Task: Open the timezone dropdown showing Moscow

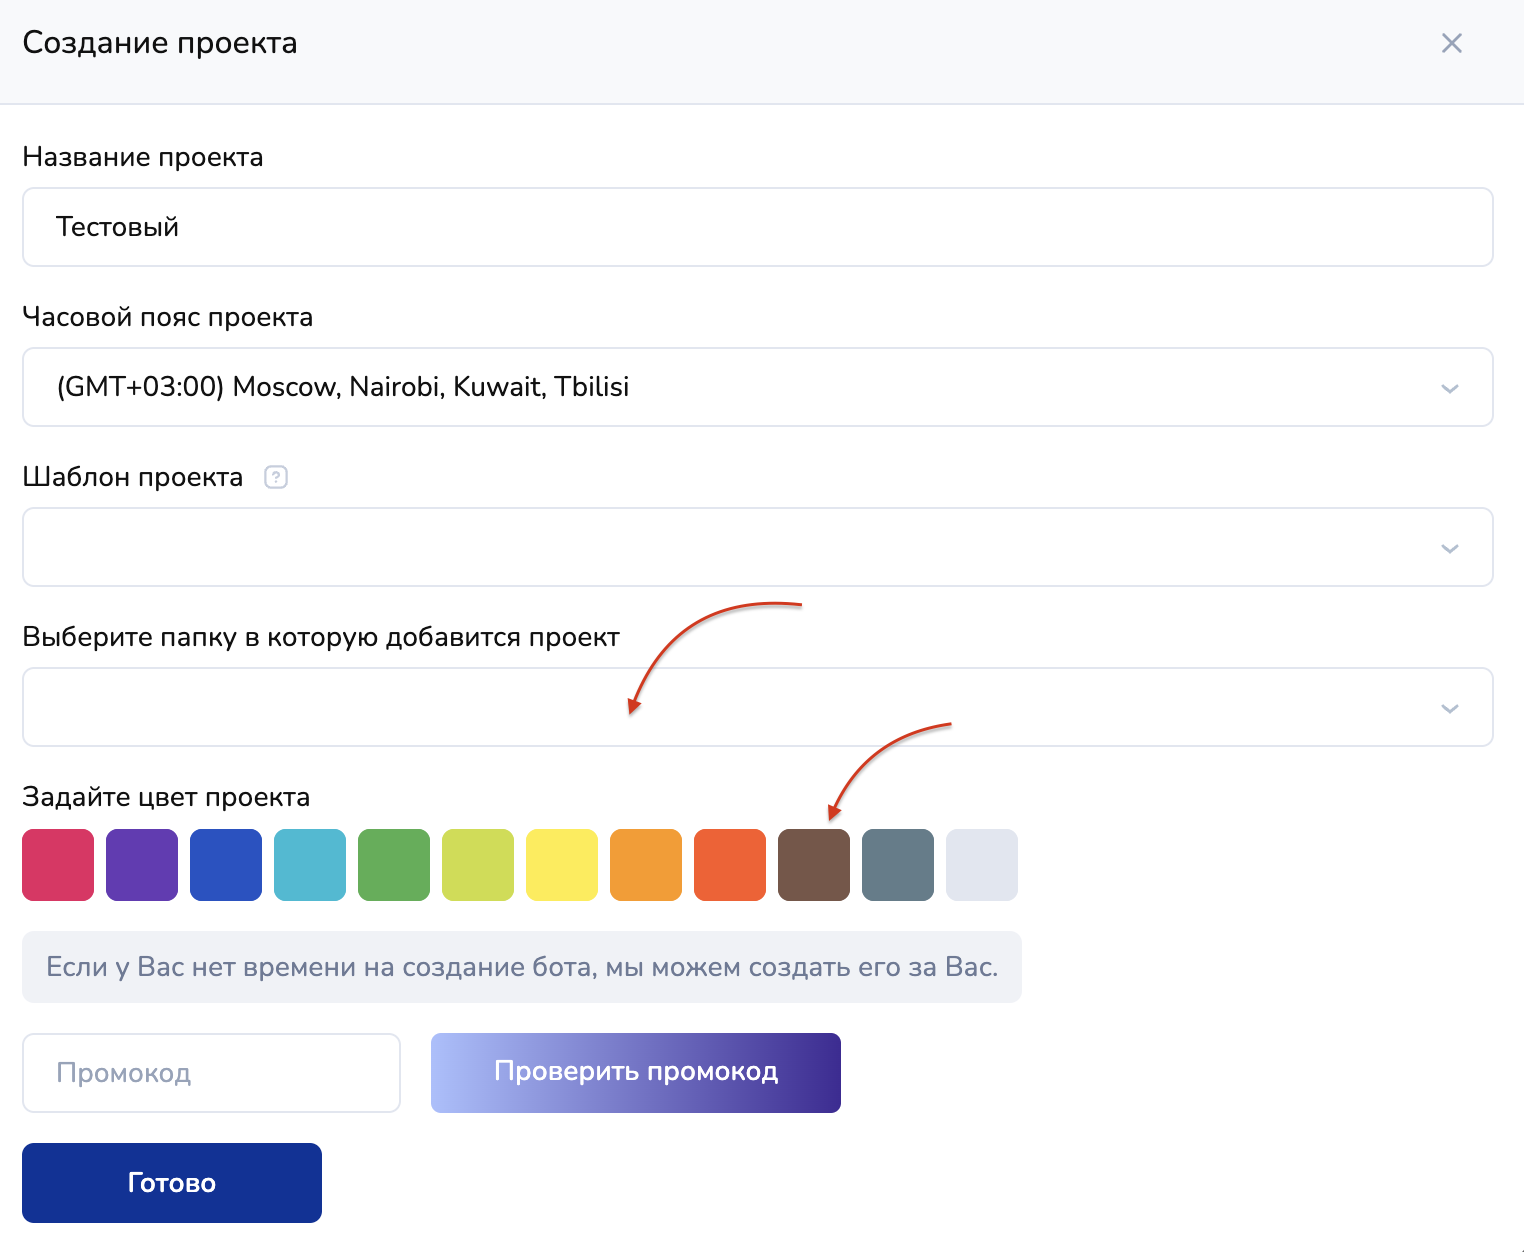Action: coord(757,387)
